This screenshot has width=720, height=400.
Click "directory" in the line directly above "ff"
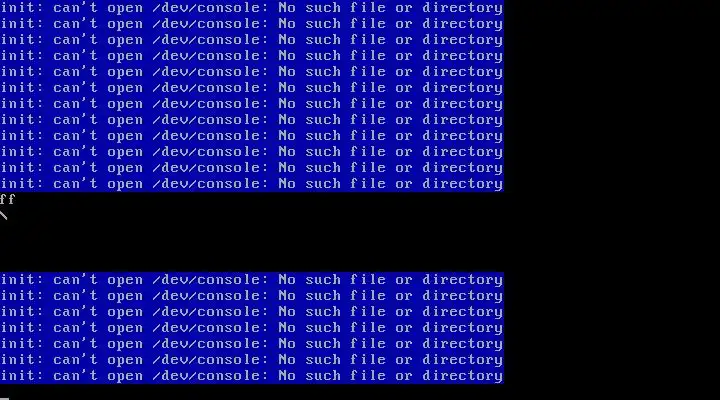point(462,184)
